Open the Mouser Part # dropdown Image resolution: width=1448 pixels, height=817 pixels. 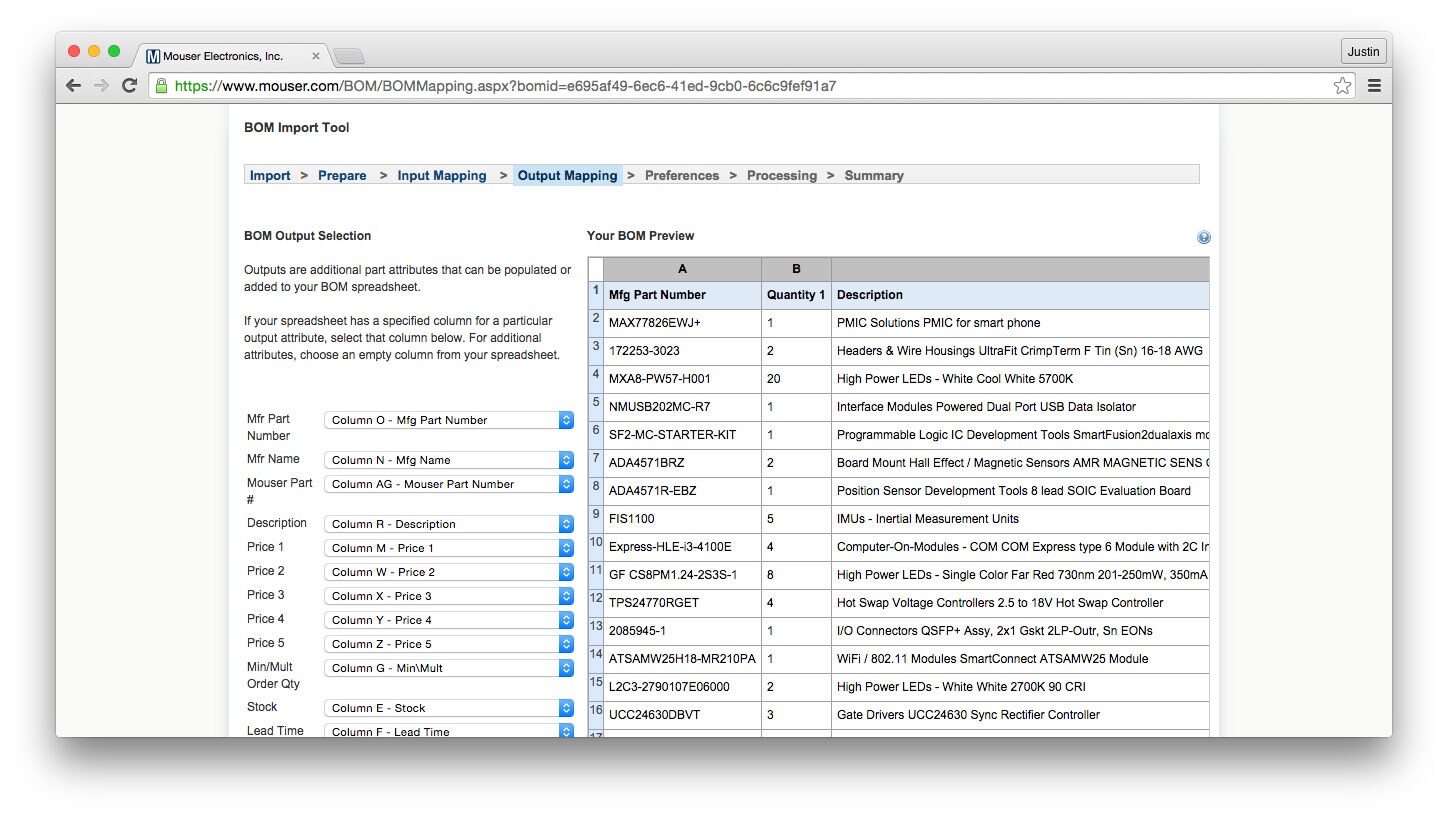448,484
